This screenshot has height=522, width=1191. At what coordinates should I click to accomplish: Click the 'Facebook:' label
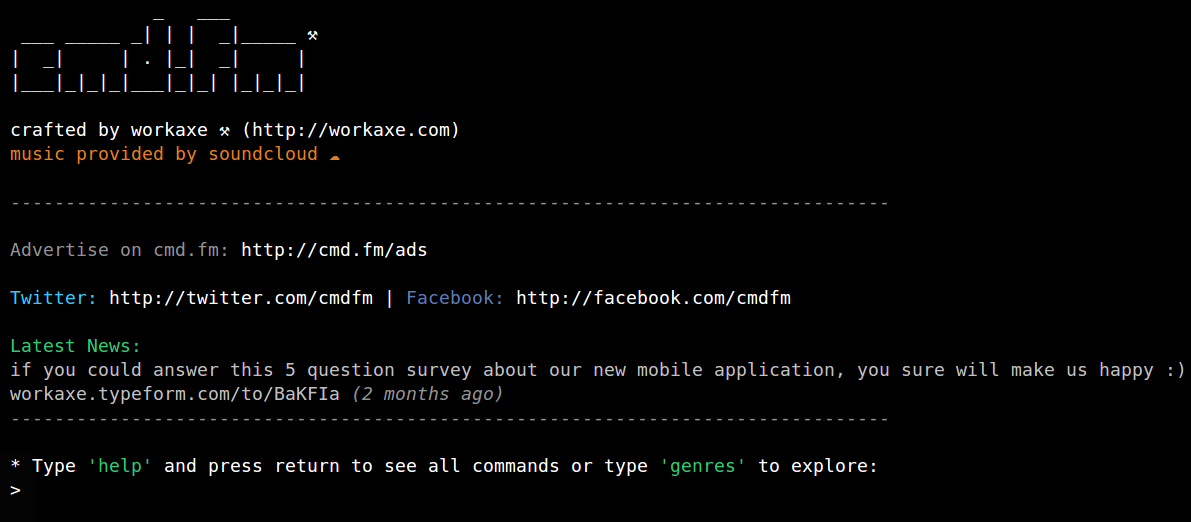pyautogui.click(x=455, y=298)
